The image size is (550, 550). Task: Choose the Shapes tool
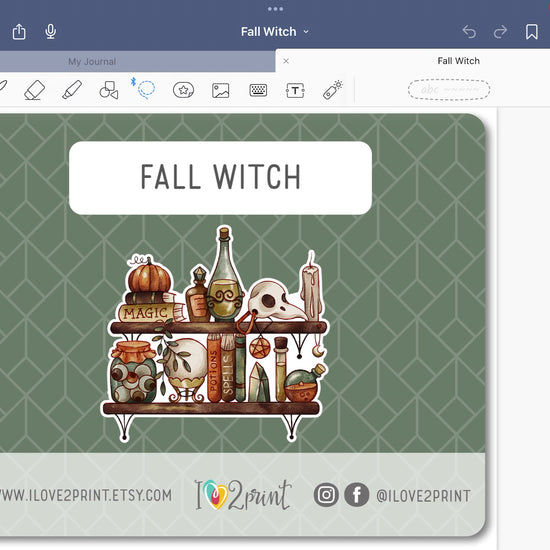point(109,90)
